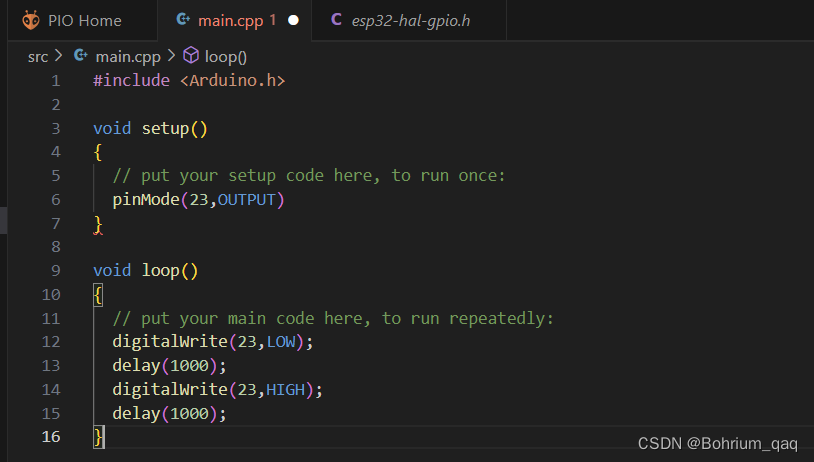Screen dimensions: 814x462
Task: Click line number 6 in the gutter
Action: 56,200
